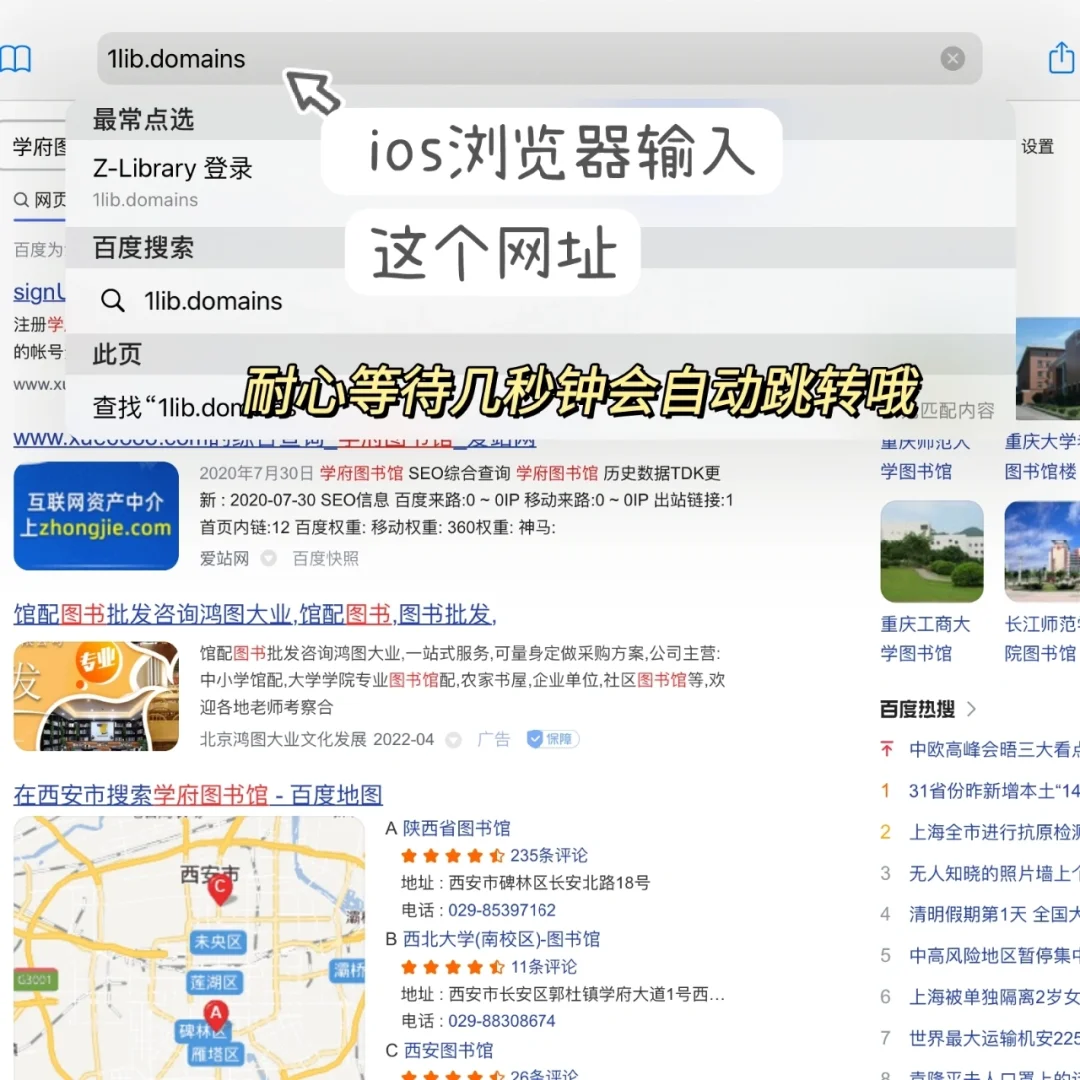
Task: Open hot search 上海被单独隔离2岁女
Action: (994, 997)
